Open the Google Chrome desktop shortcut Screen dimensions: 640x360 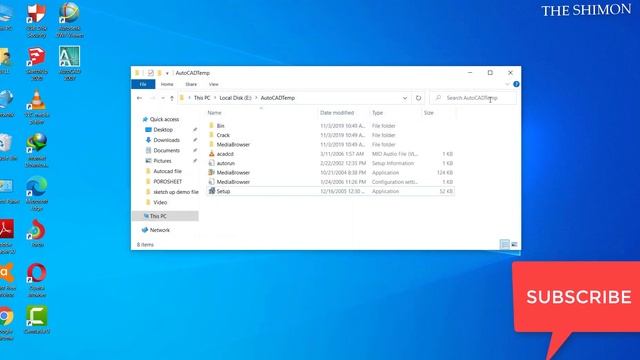pos(7,324)
